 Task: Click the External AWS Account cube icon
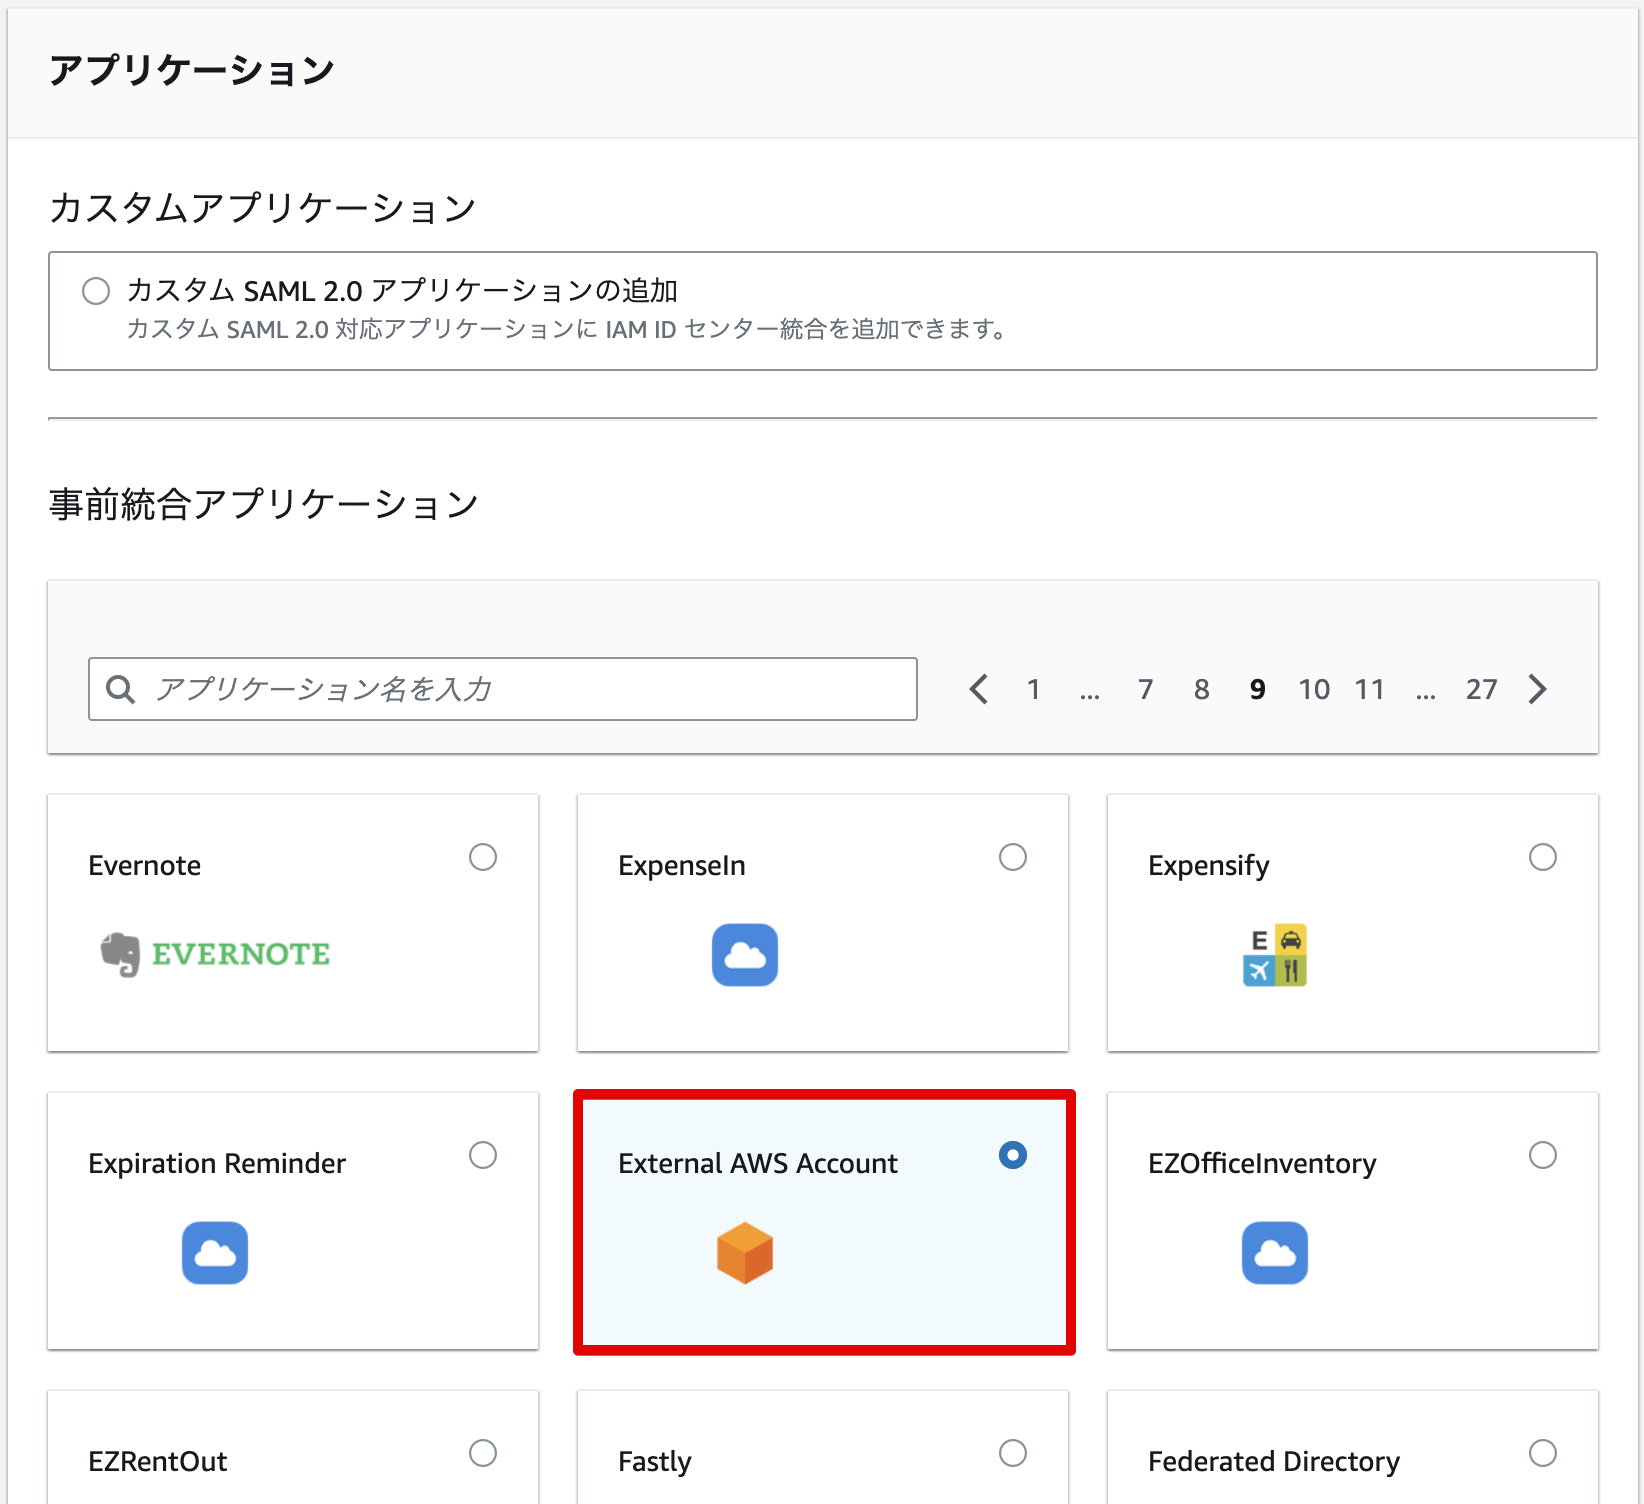[745, 1253]
